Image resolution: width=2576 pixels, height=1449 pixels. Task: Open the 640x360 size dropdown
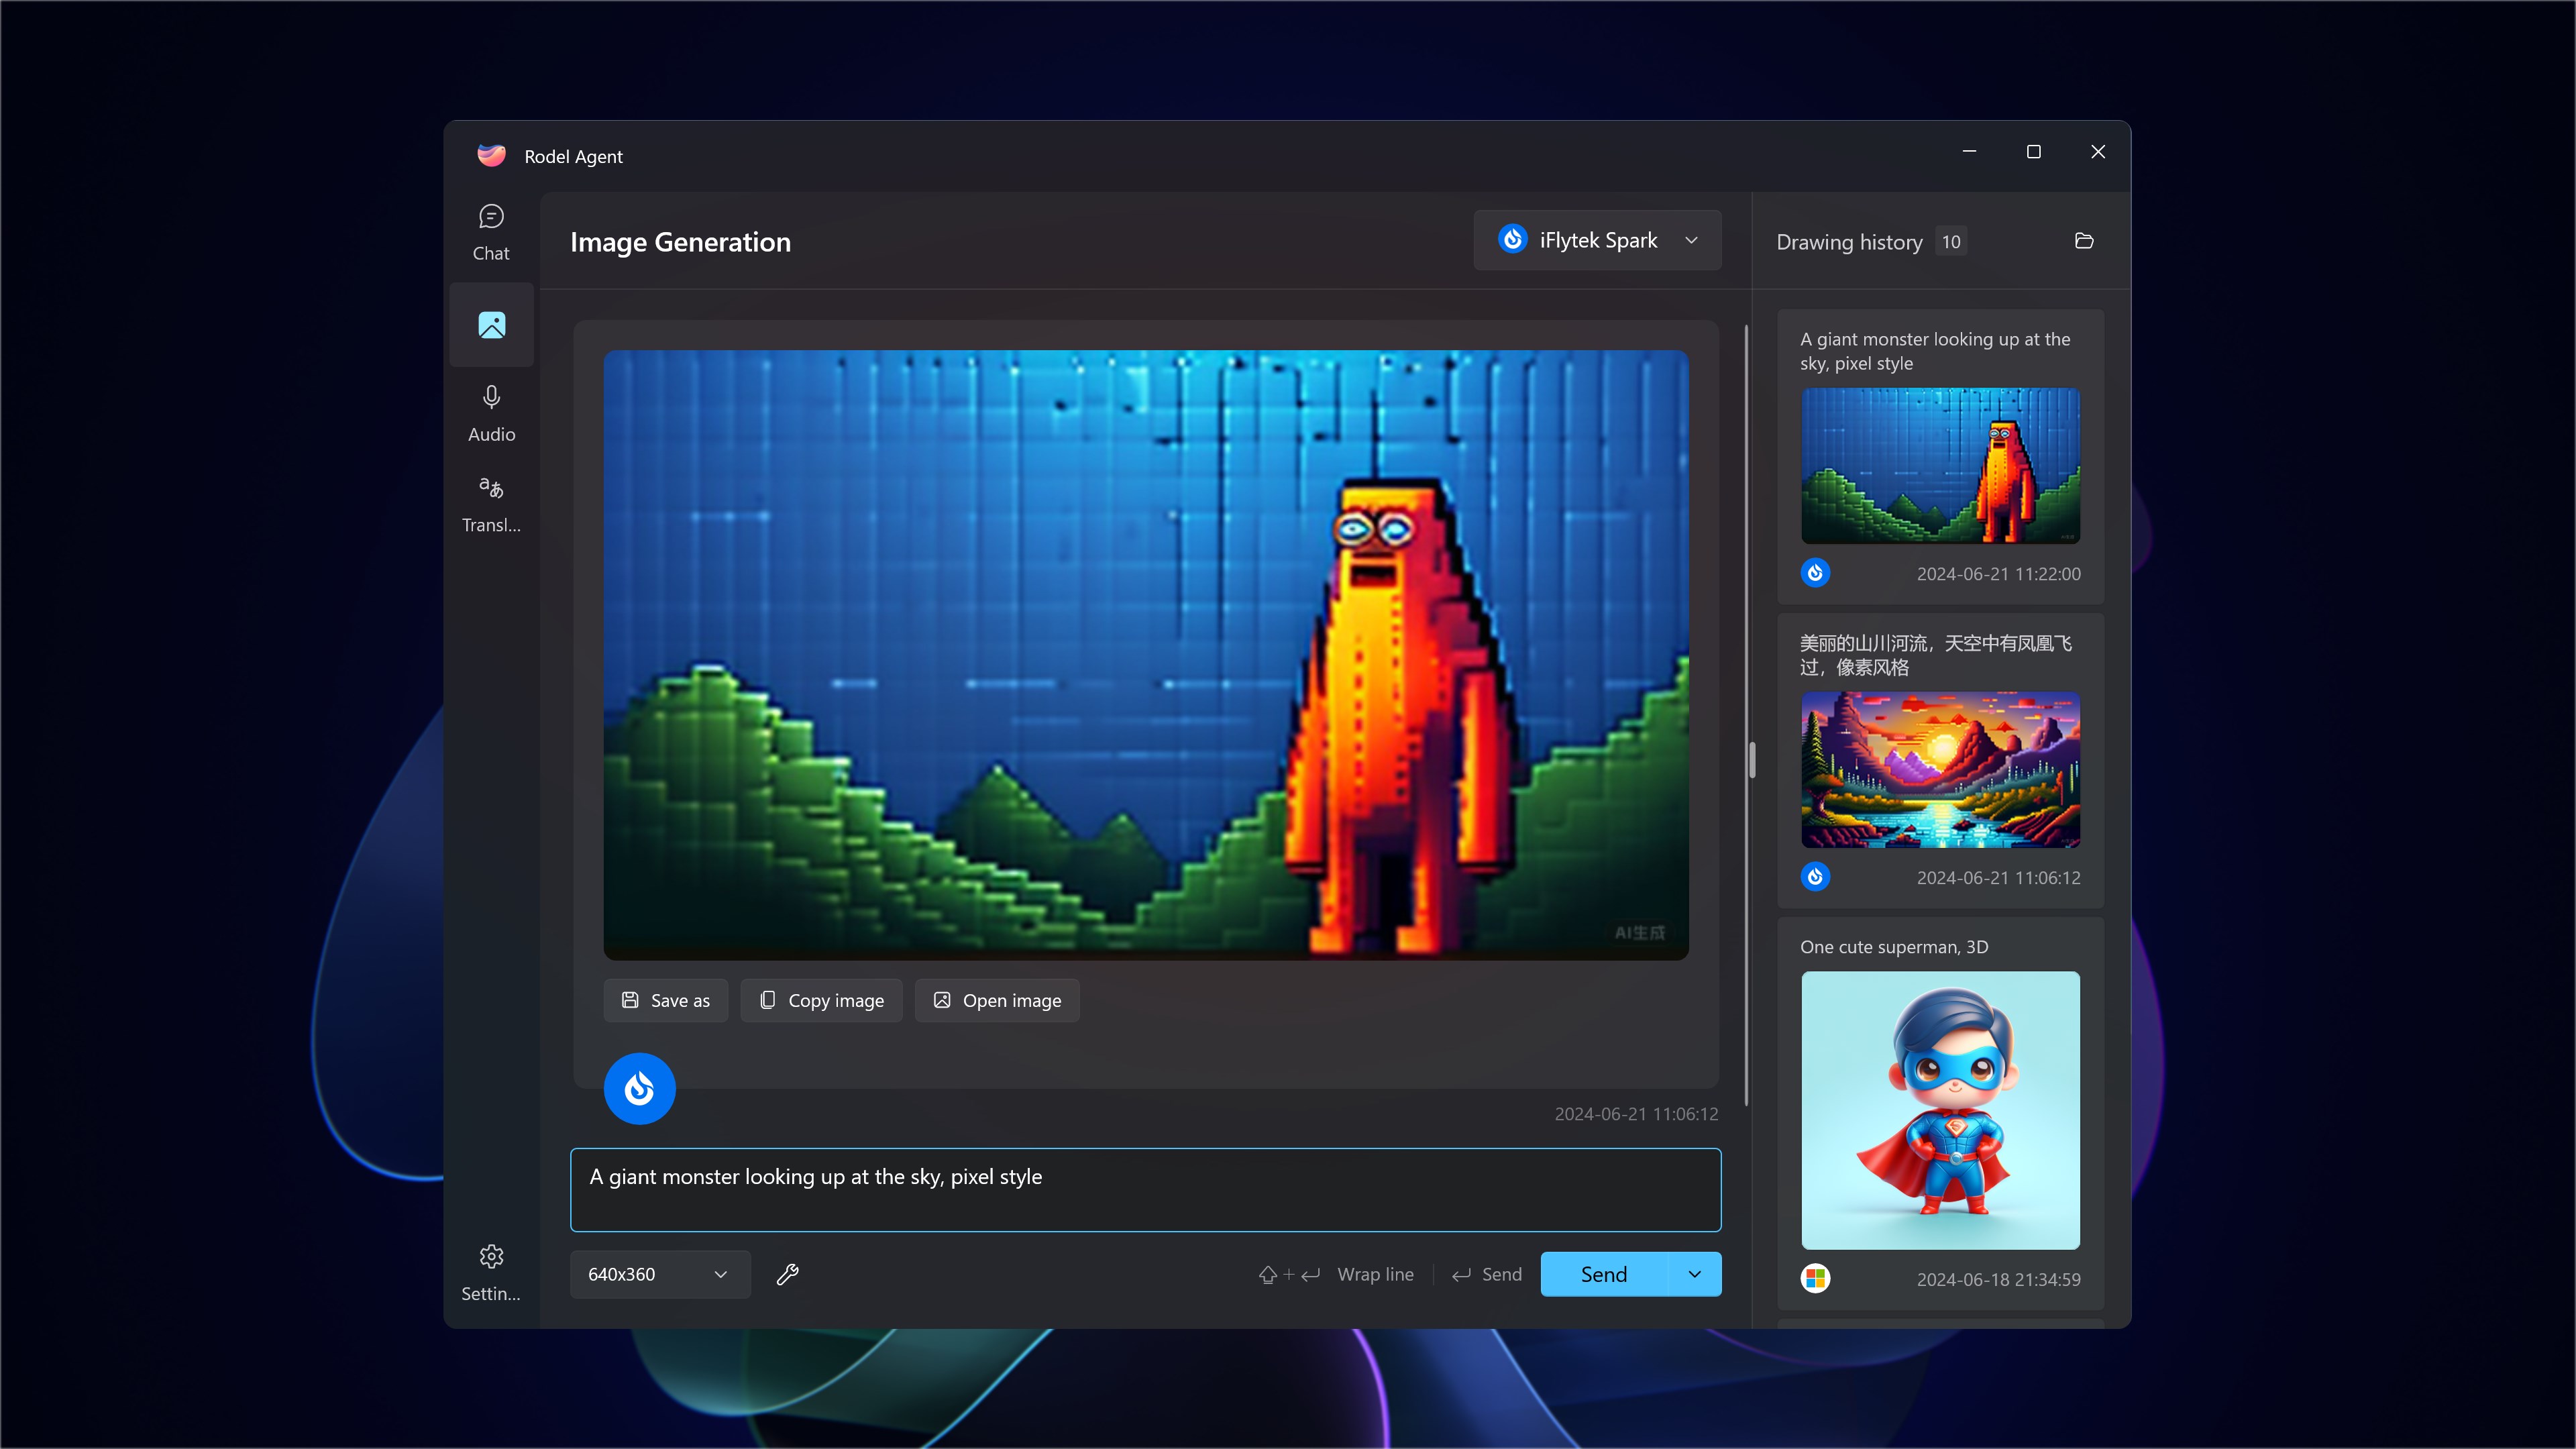pos(659,1274)
